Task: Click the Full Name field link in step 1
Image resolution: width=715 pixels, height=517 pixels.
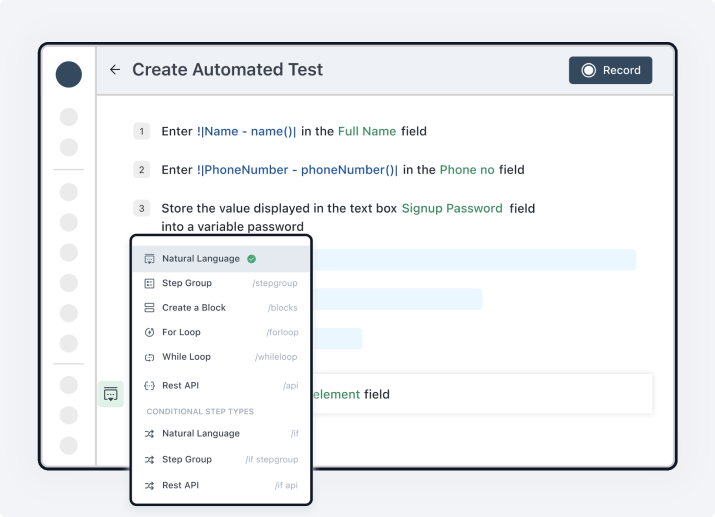Action: point(367,131)
